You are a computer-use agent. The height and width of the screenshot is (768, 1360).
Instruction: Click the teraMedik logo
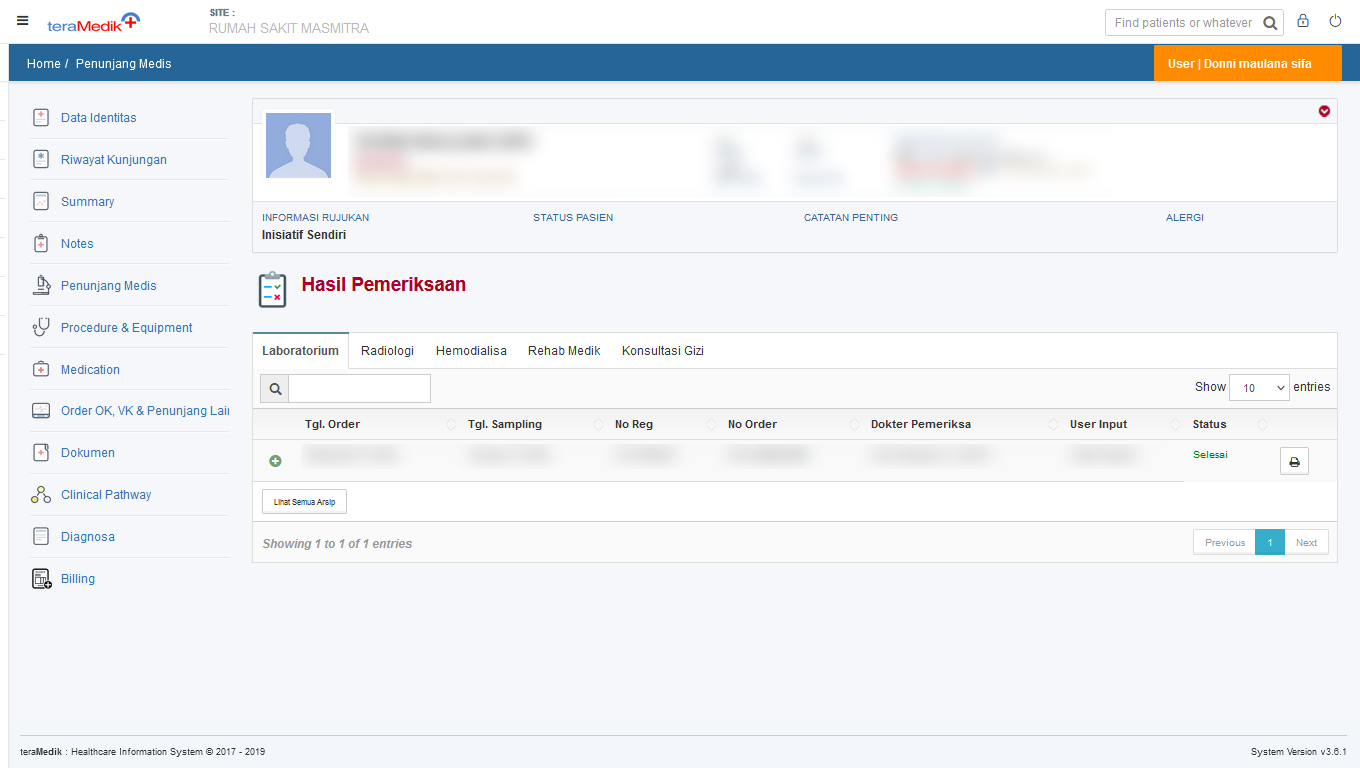pos(94,22)
